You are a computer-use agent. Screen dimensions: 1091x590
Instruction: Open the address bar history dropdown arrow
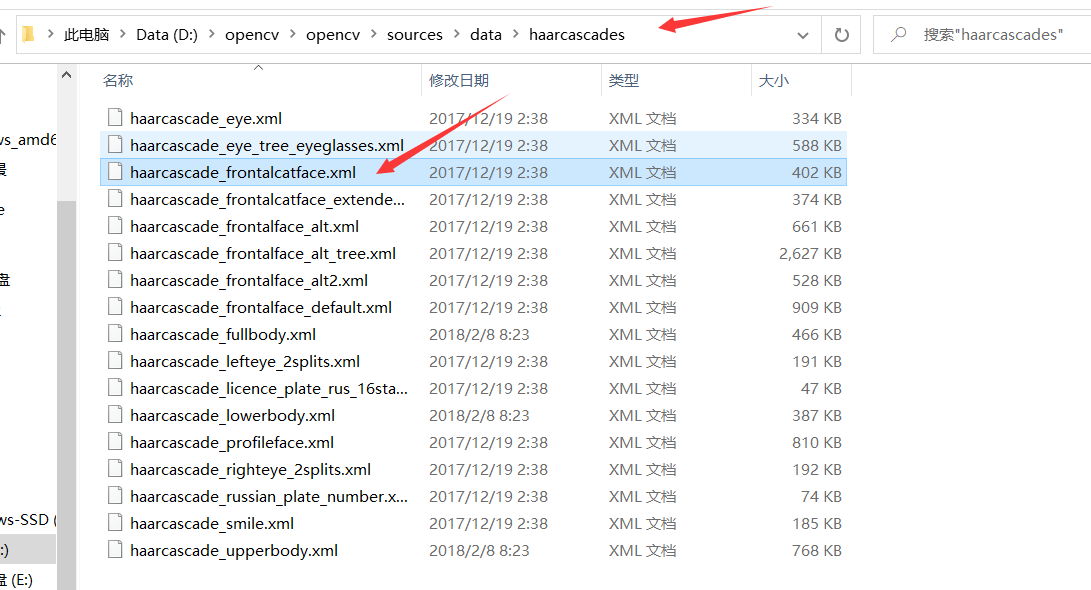tap(803, 34)
